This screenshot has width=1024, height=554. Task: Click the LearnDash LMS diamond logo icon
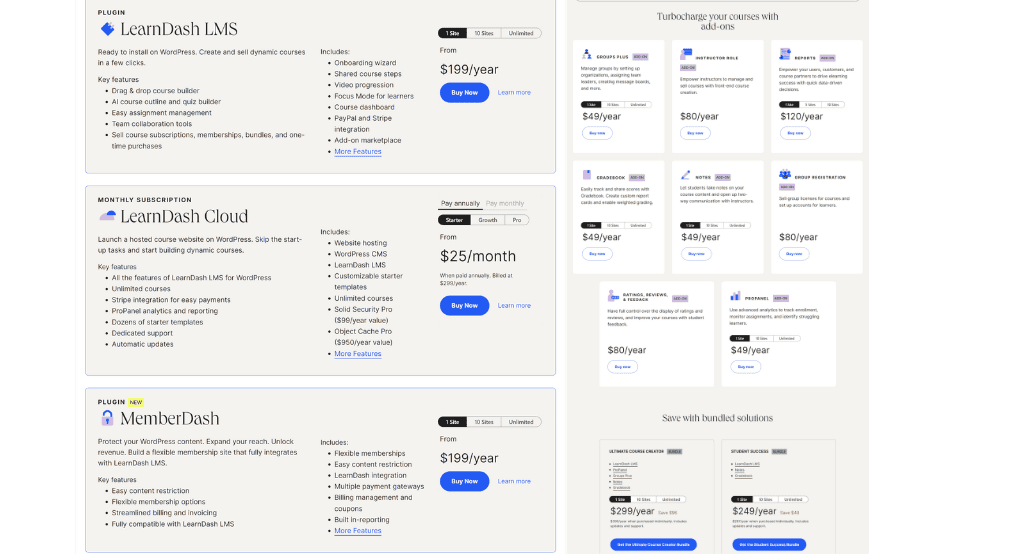[x=107, y=29]
